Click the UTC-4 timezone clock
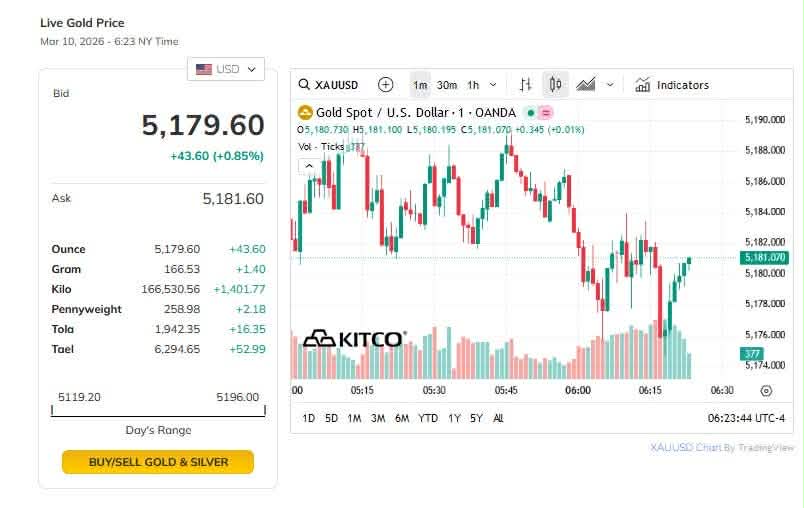This screenshot has width=804, height=508. click(x=746, y=418)
